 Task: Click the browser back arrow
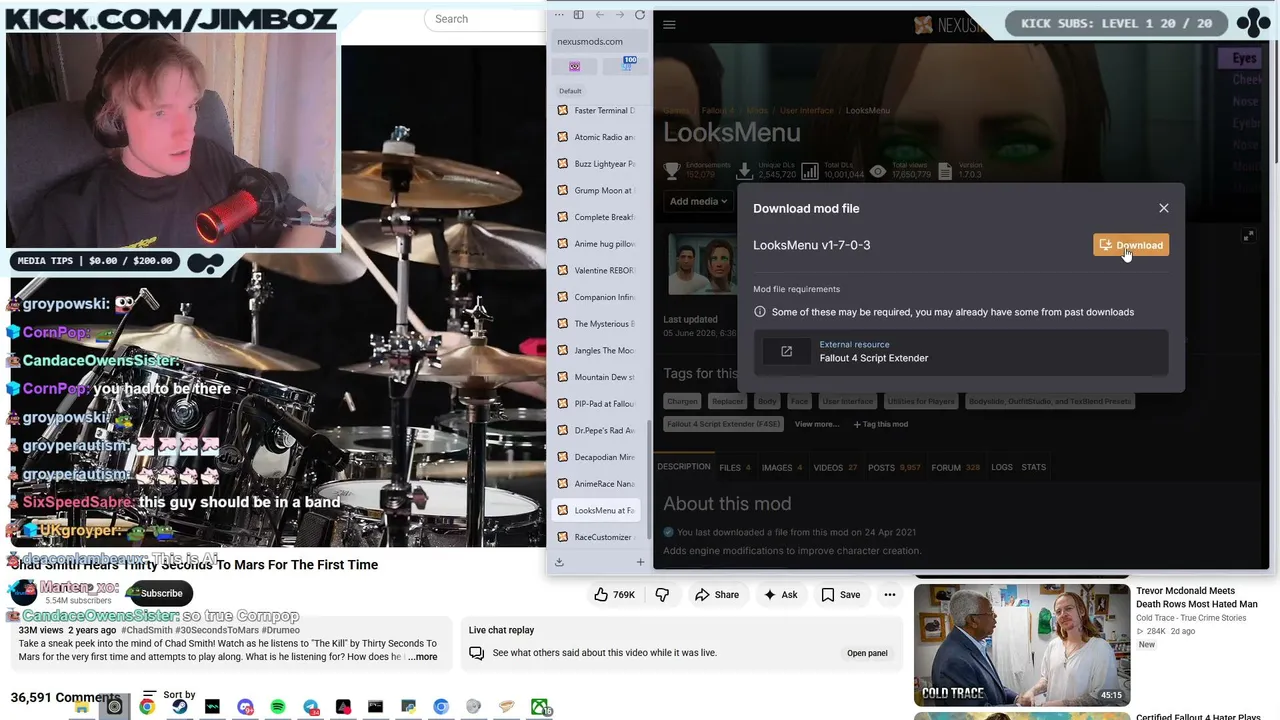click(599, 15)
